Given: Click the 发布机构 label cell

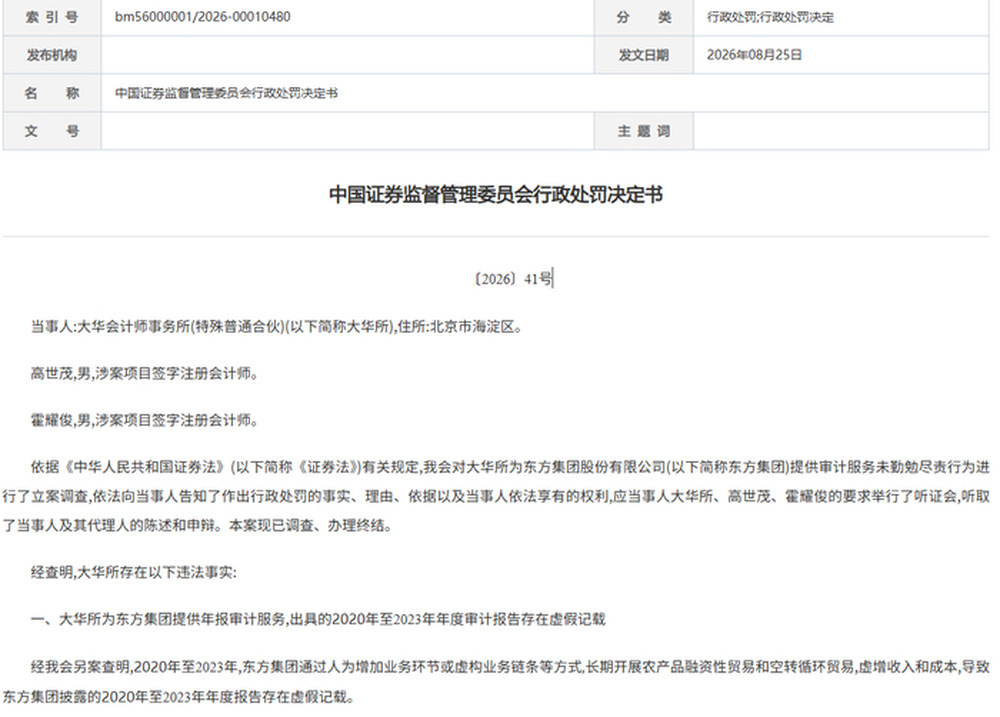Looking at the screenshot, I should (52, 55).
